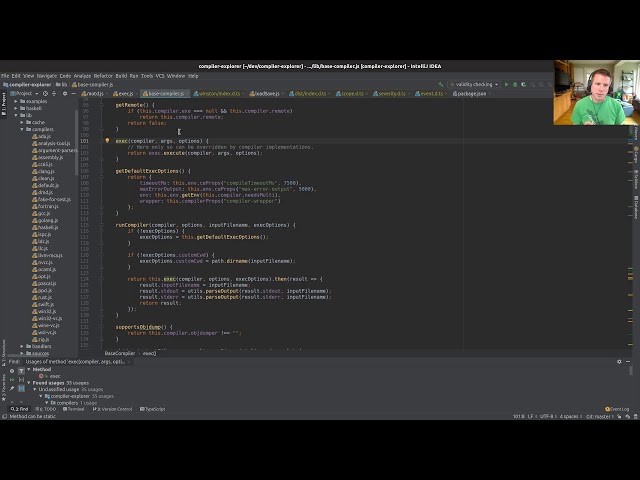Toggle the Find panel filter icon
640x480 pixels.
(x=21, y=371)
